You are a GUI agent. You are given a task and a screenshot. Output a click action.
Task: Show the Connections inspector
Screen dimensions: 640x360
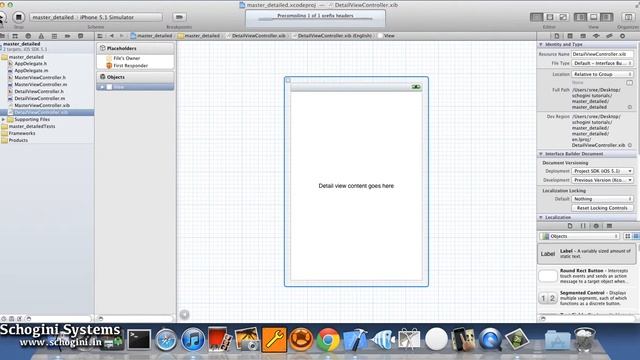[x=622, y=36]
